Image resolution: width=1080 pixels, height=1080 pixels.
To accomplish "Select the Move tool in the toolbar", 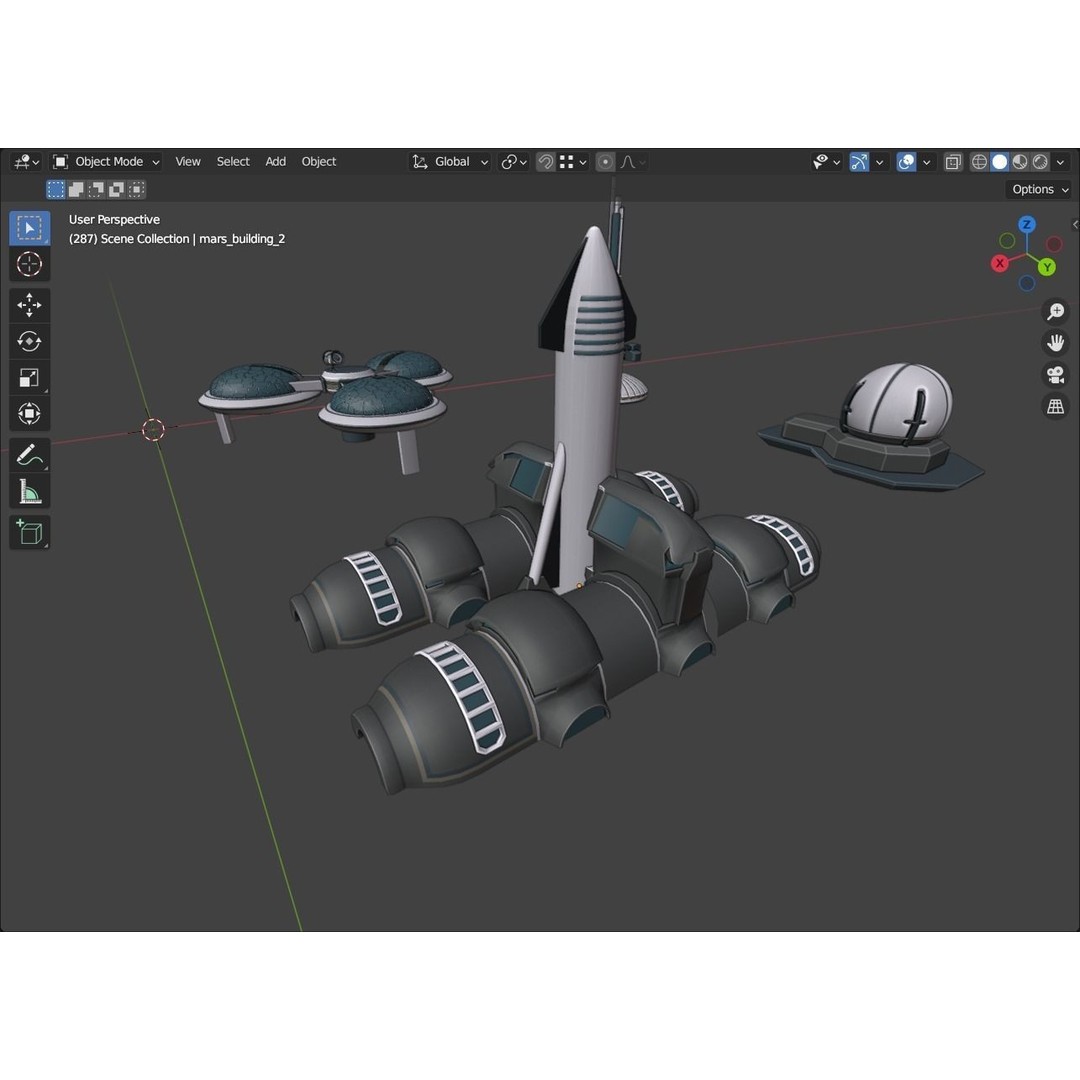I will coord(29,305).
